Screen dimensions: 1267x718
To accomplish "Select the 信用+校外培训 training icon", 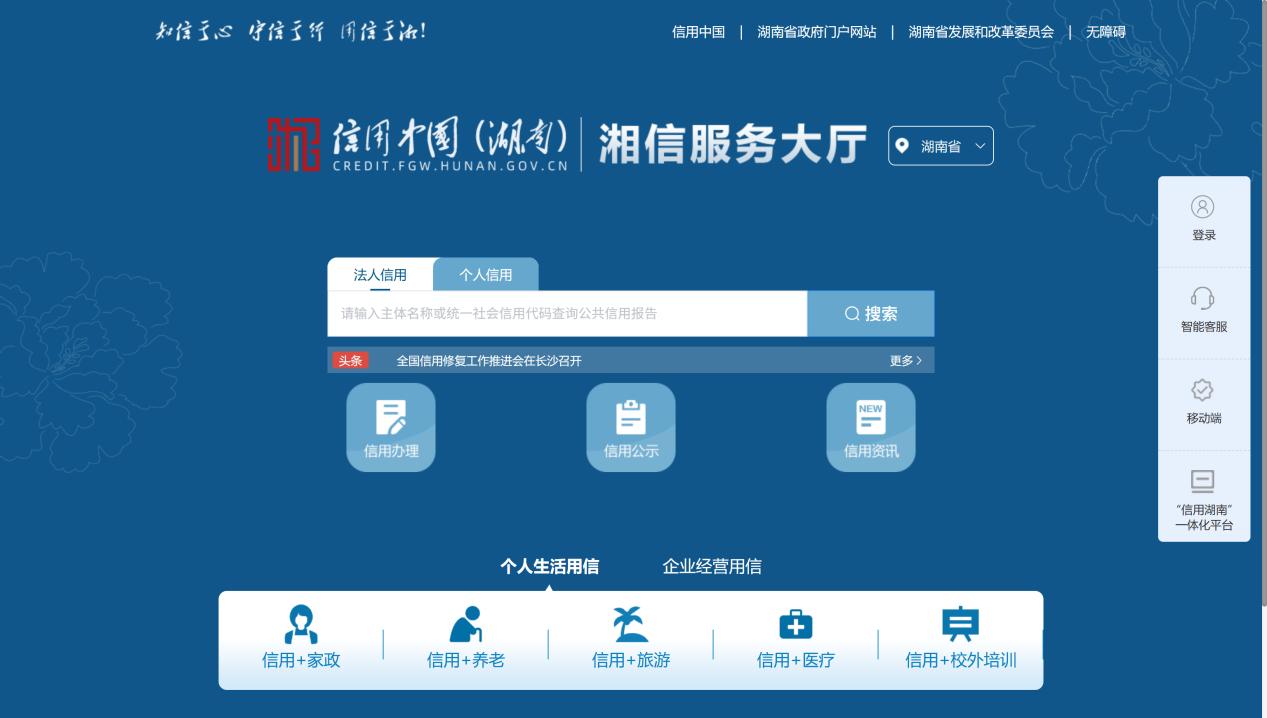I will coord(960,638).
